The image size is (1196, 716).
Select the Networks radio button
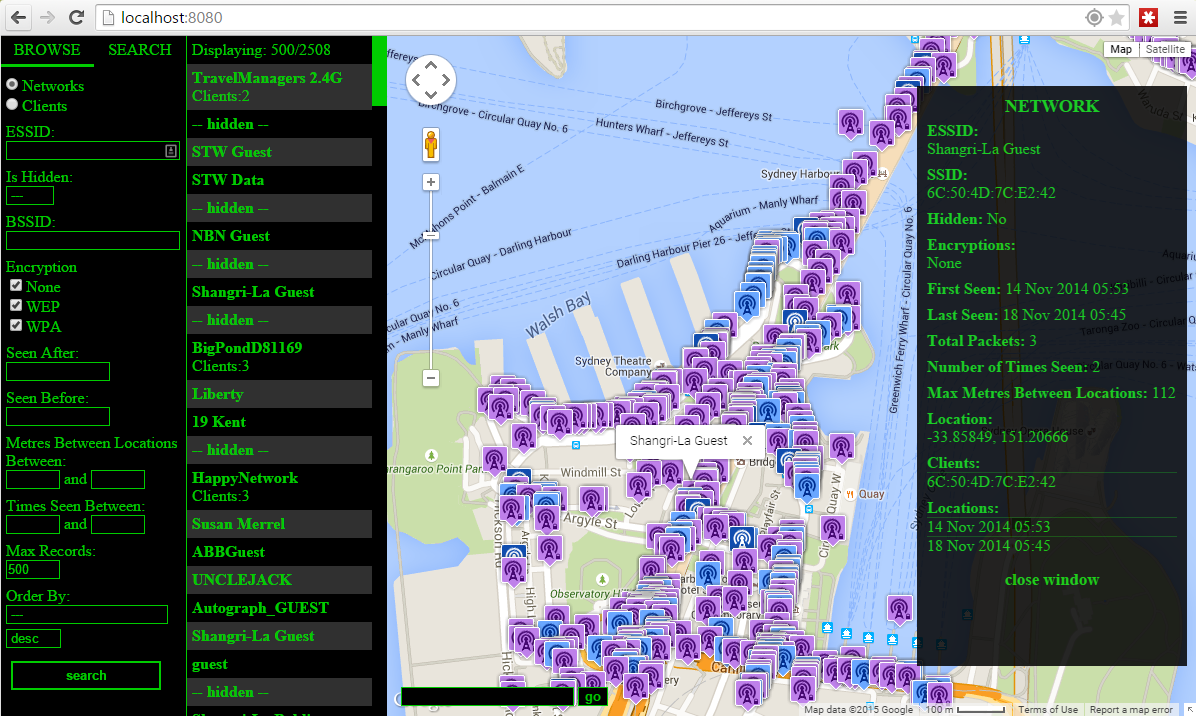click(x=12, y=85)
